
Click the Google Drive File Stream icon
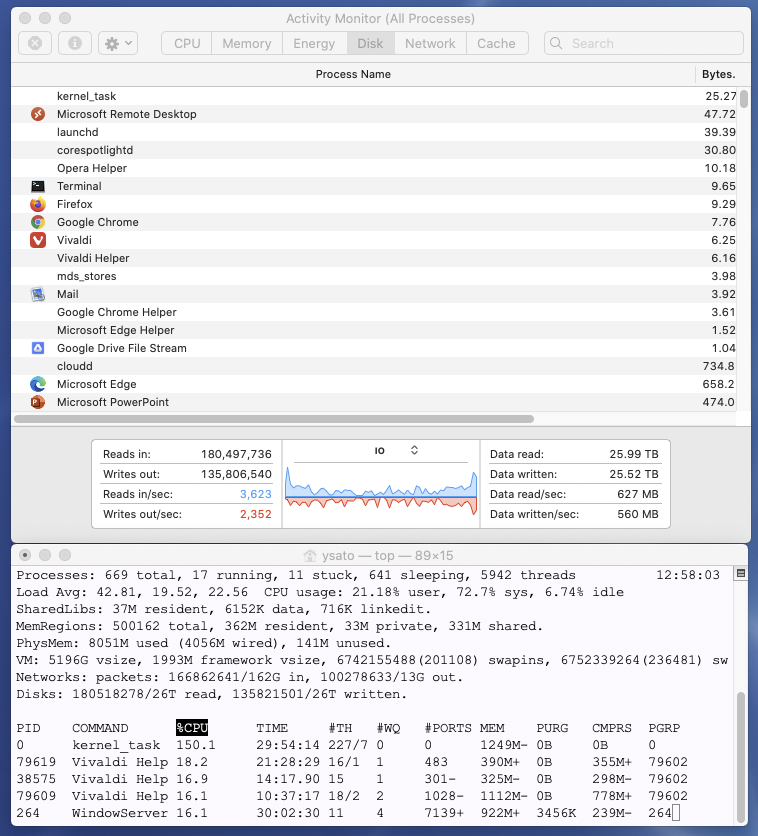click(x=38, y=348)
